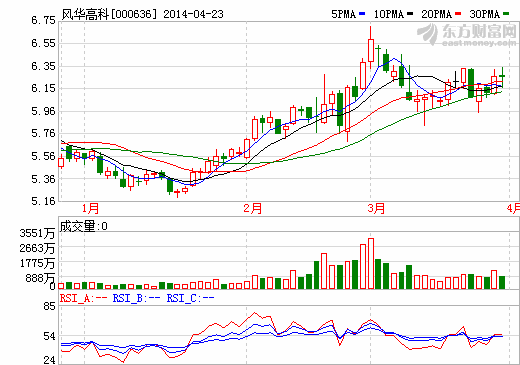Click the 24 RSI axis label
The height and width of the screenshot is (365, 520).
[49, 360]
